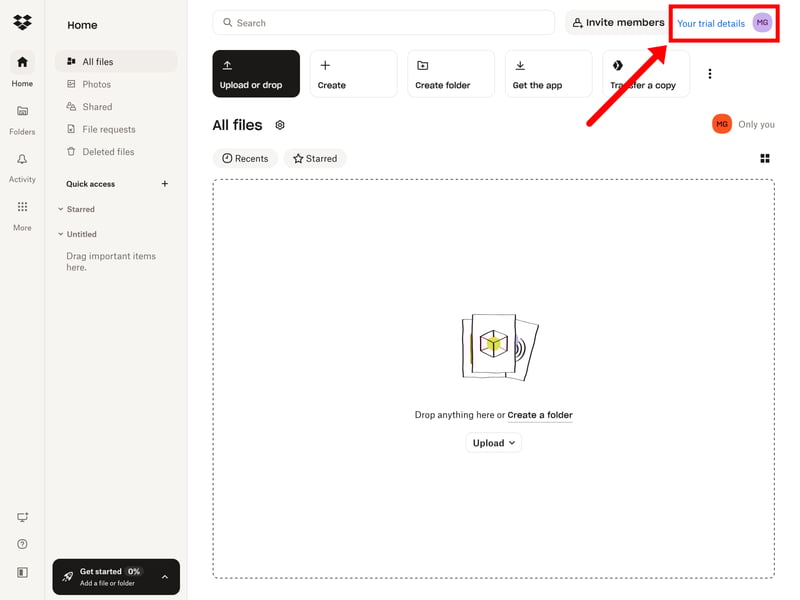Viewport: 800px width, 600px height.
Task: Click the three-dot more actions icon
Action: (710, 74)
